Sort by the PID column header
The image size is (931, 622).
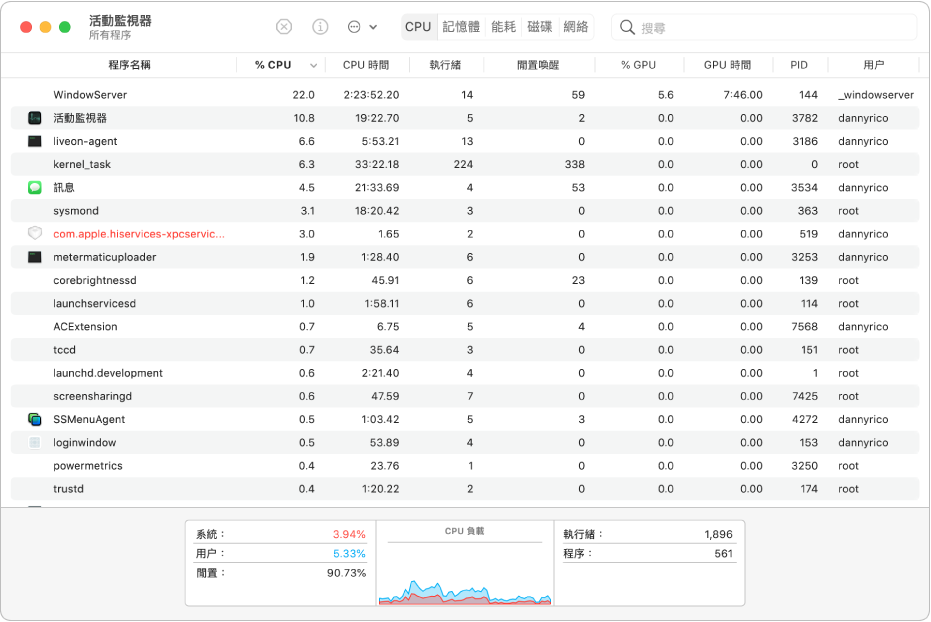pos(799,65)
